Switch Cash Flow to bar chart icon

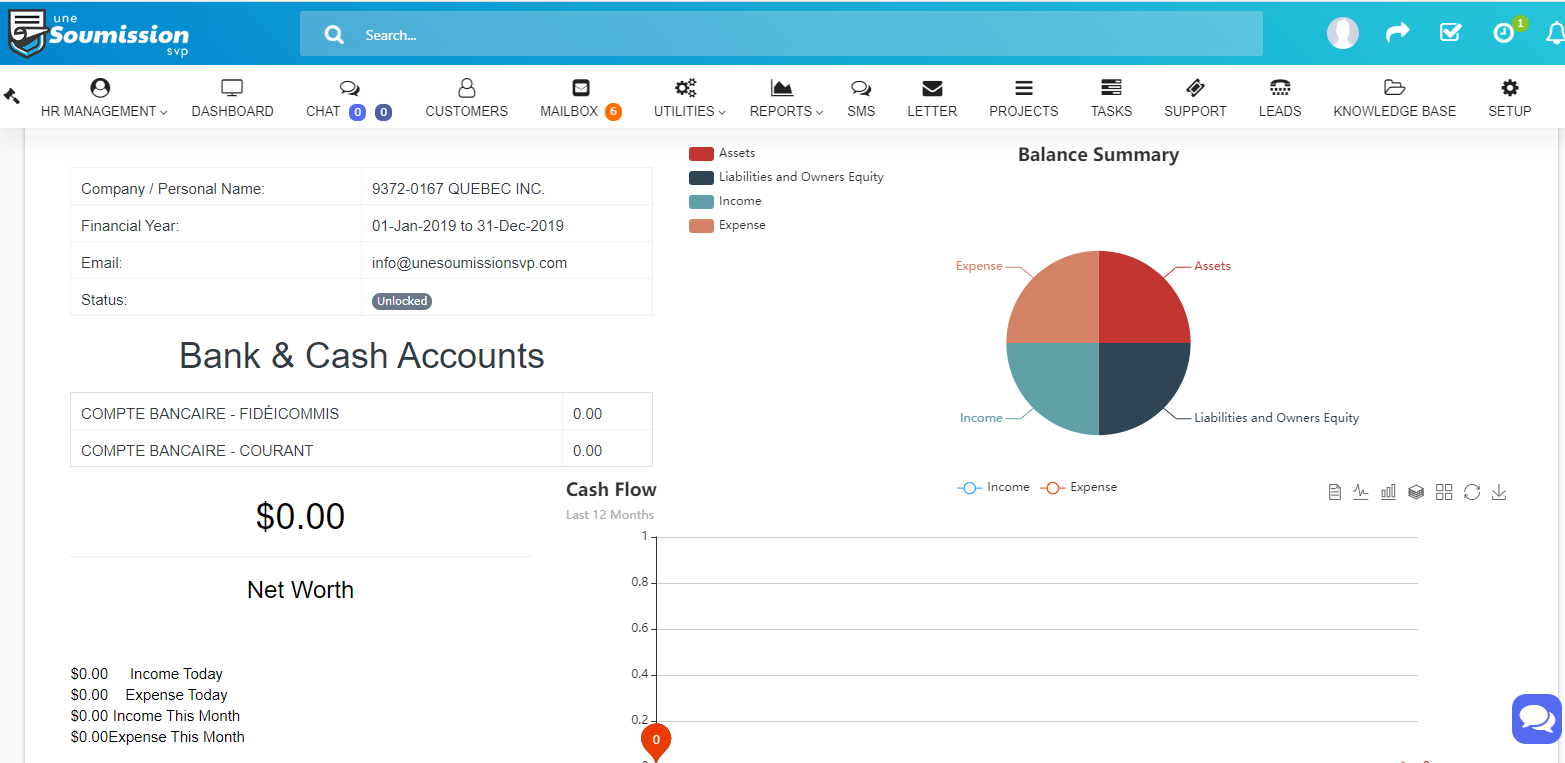[1388, 492]
